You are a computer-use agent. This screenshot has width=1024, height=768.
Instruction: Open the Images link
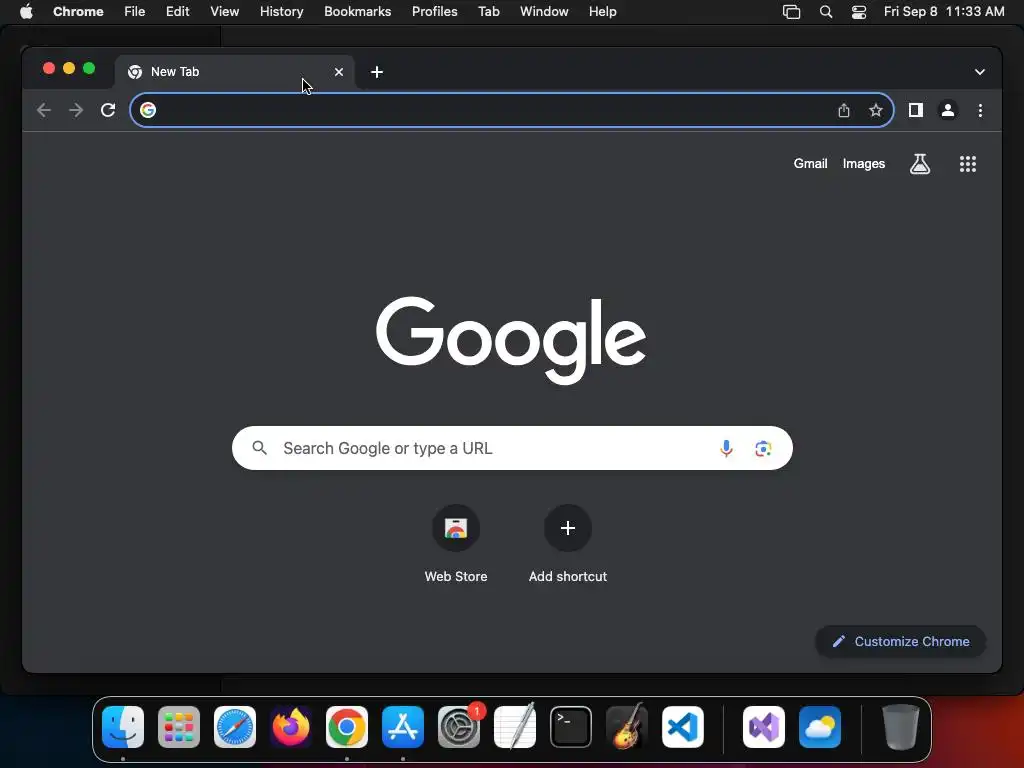(863, 164)
